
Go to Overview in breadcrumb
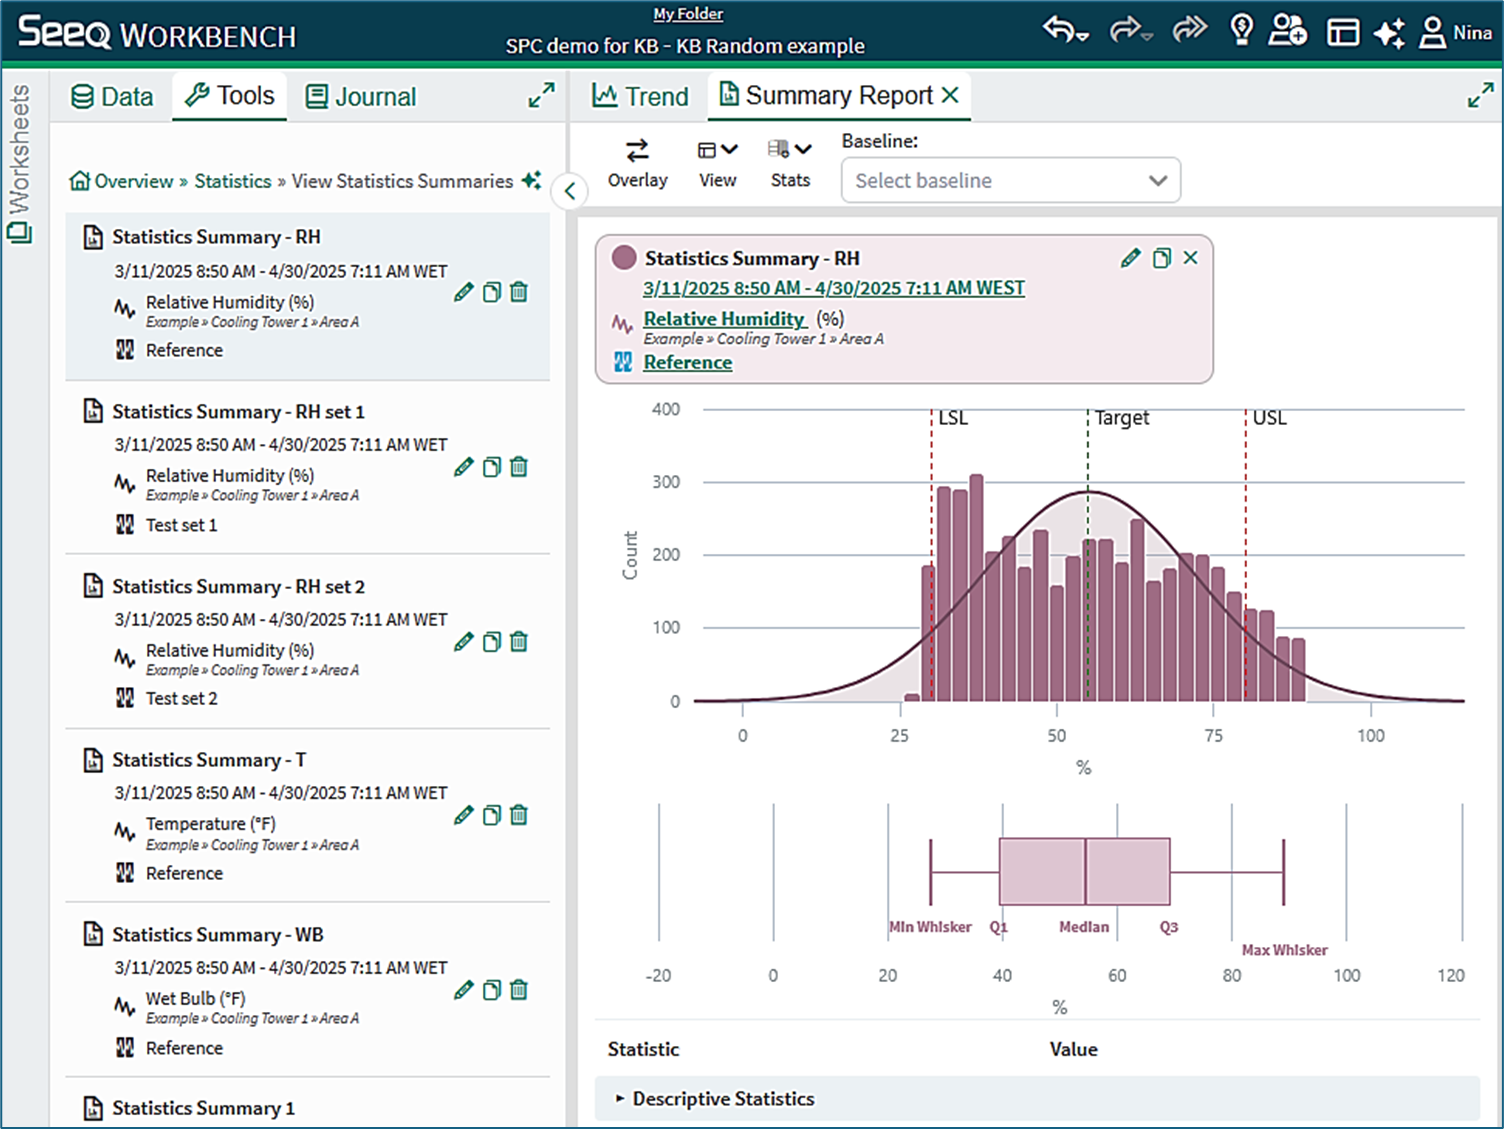click(x=121, y=181)
